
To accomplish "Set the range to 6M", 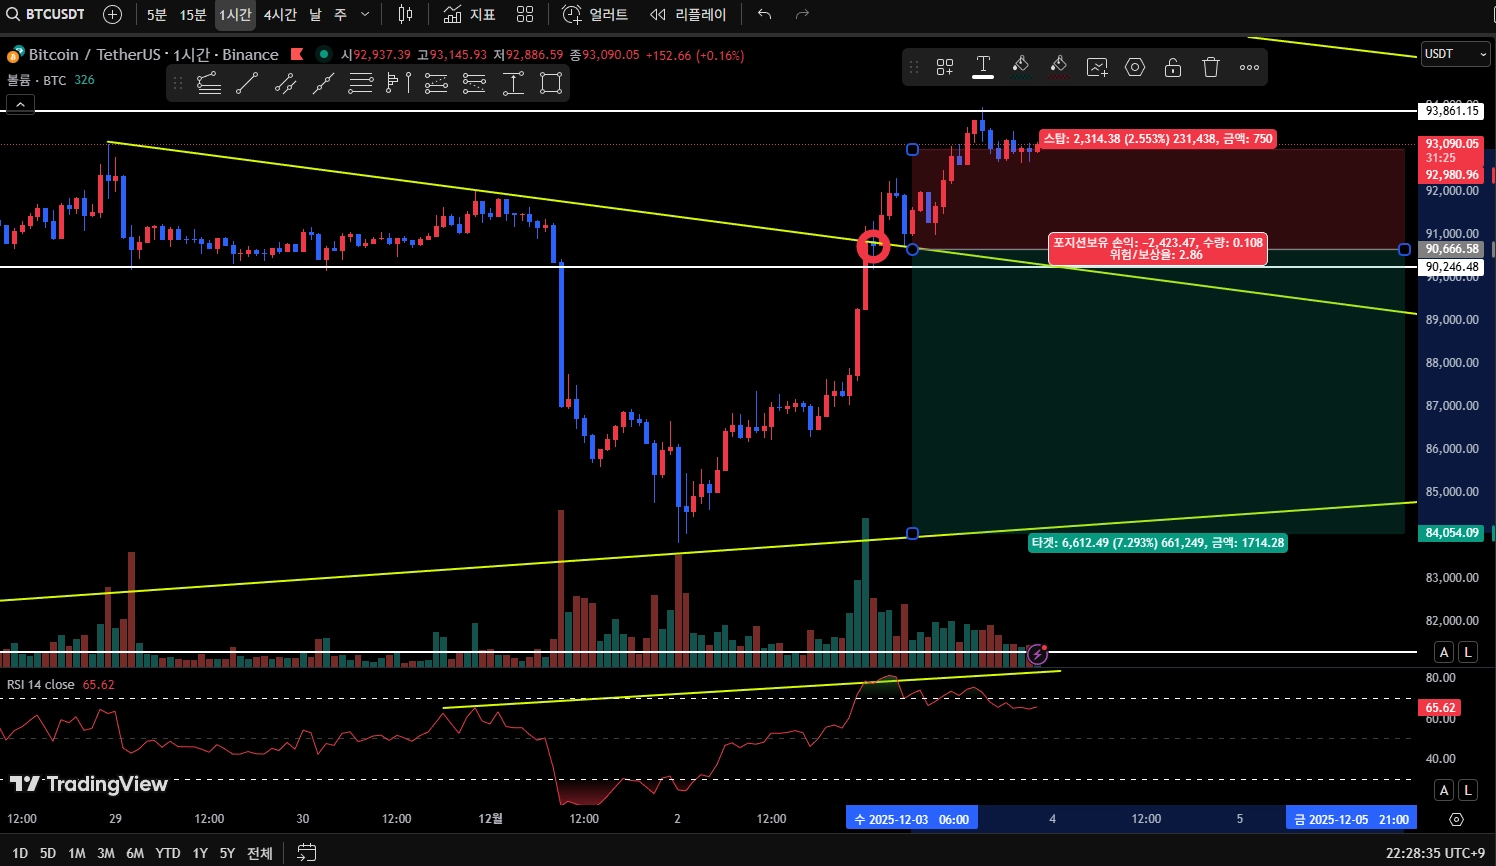I will 135,853.
